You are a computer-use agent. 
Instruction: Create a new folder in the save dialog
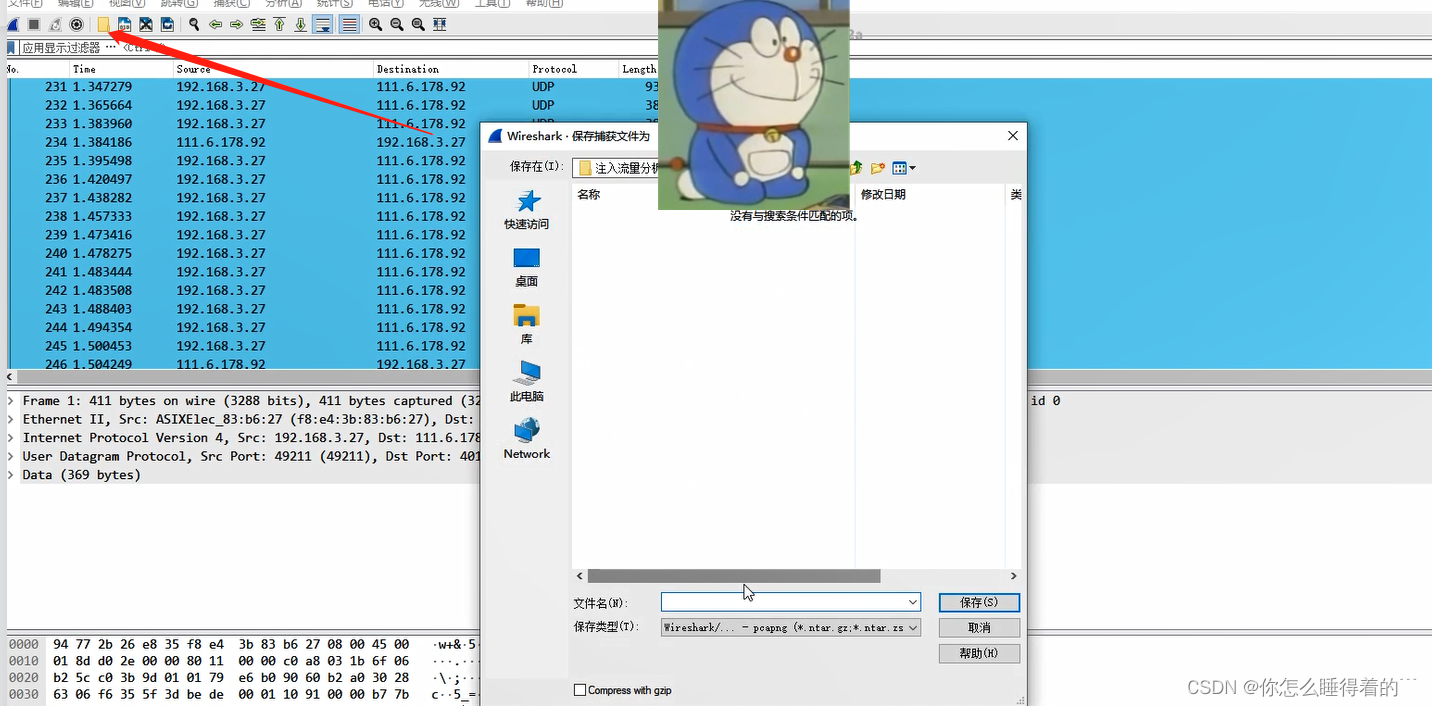(x=877, y=168)
